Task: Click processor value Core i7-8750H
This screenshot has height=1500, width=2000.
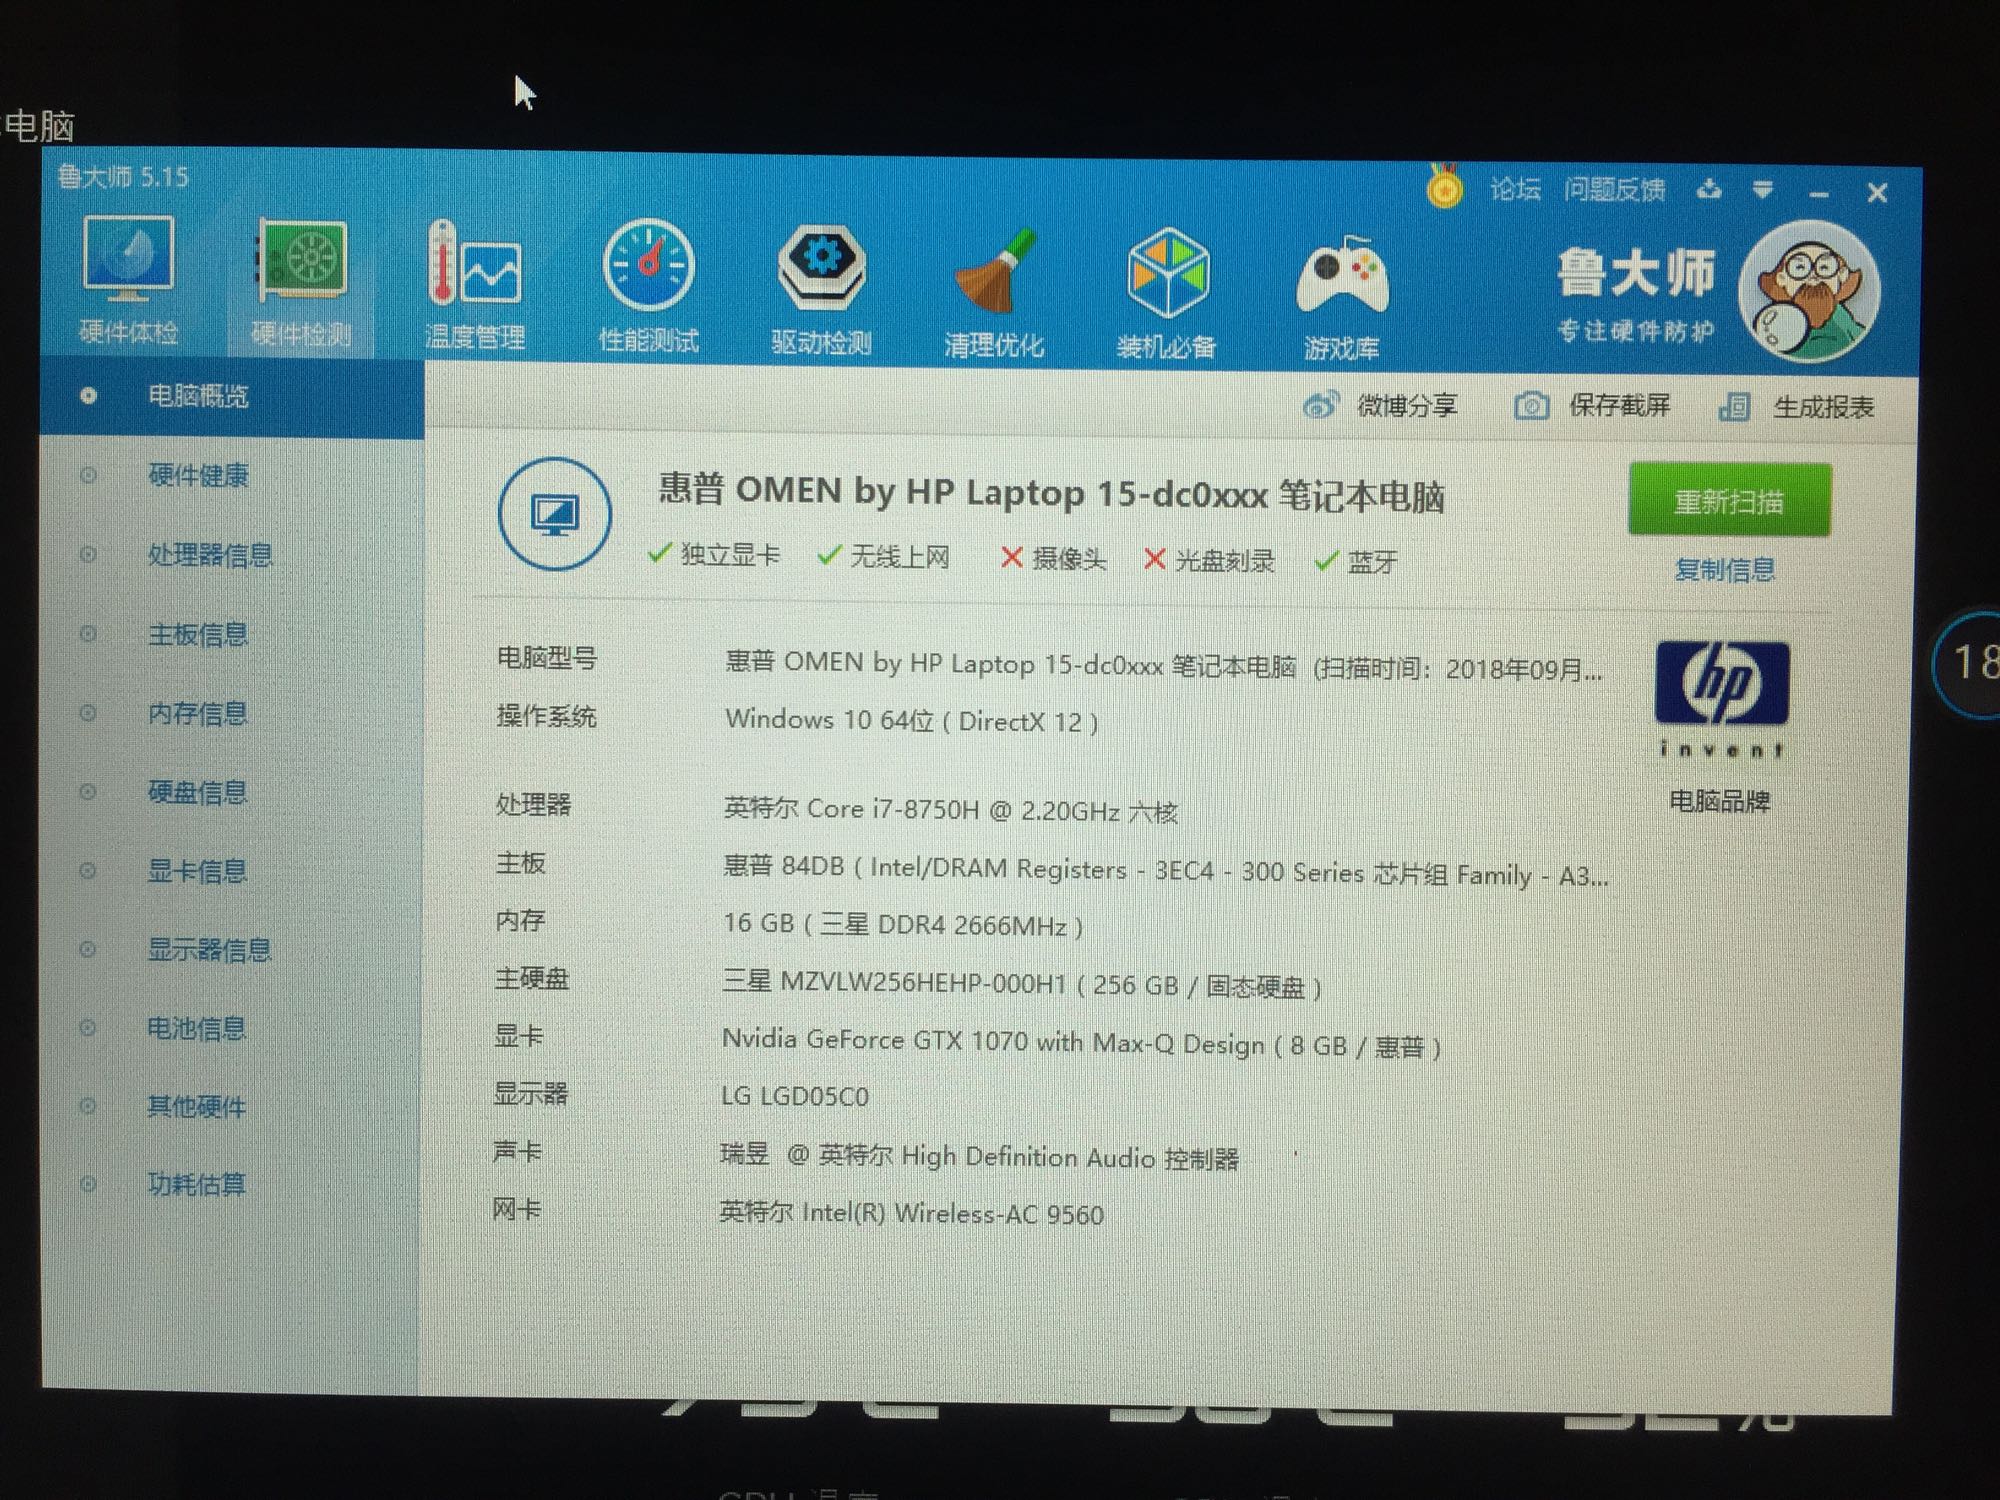Action: coord(950,810)
